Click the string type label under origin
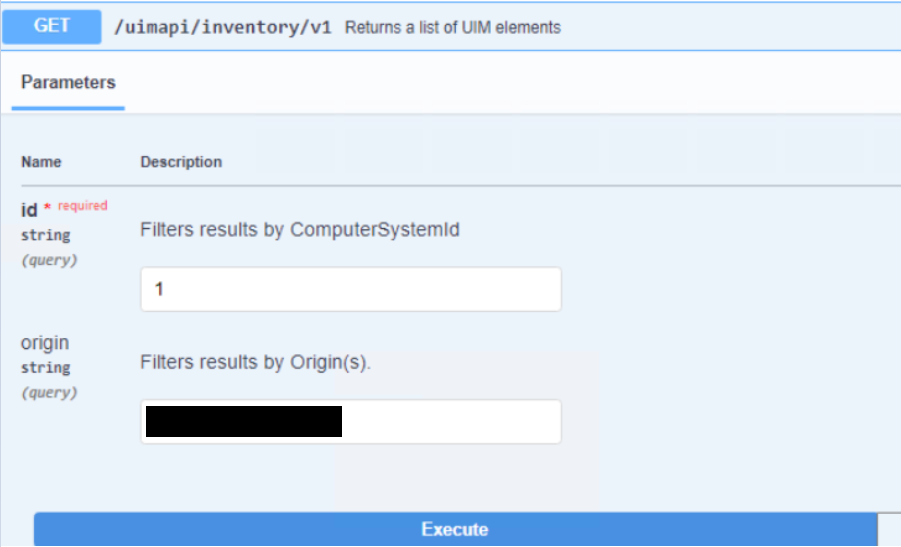The height and width of the screenshot is (547, 901). (x=46, y=368)
